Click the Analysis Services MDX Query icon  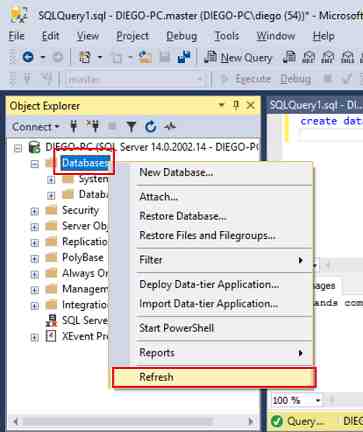pos(308,57)
